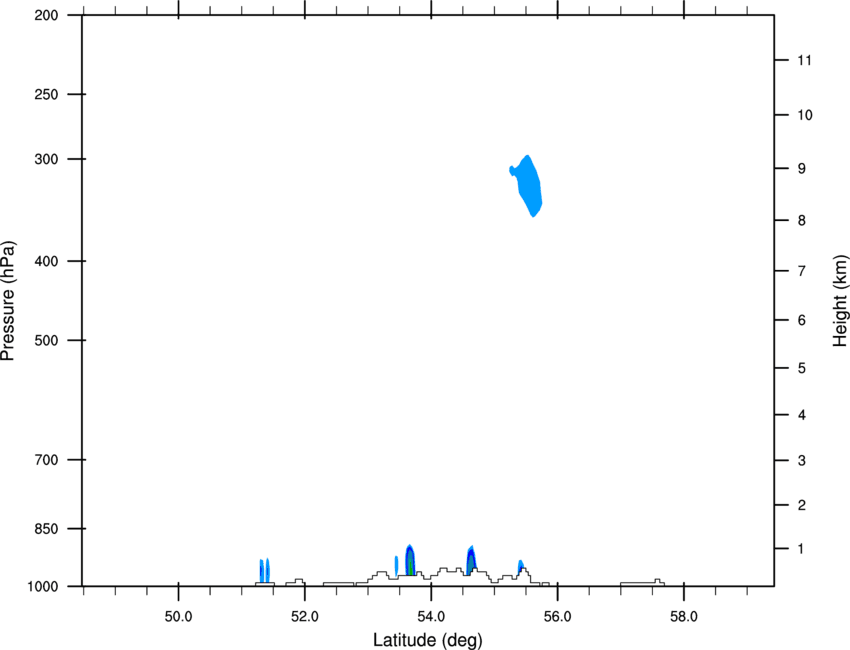Click the 'Latitude (deg)' axis title
The width and height of the screenshot is (850, 650).
tap(427, 640)
